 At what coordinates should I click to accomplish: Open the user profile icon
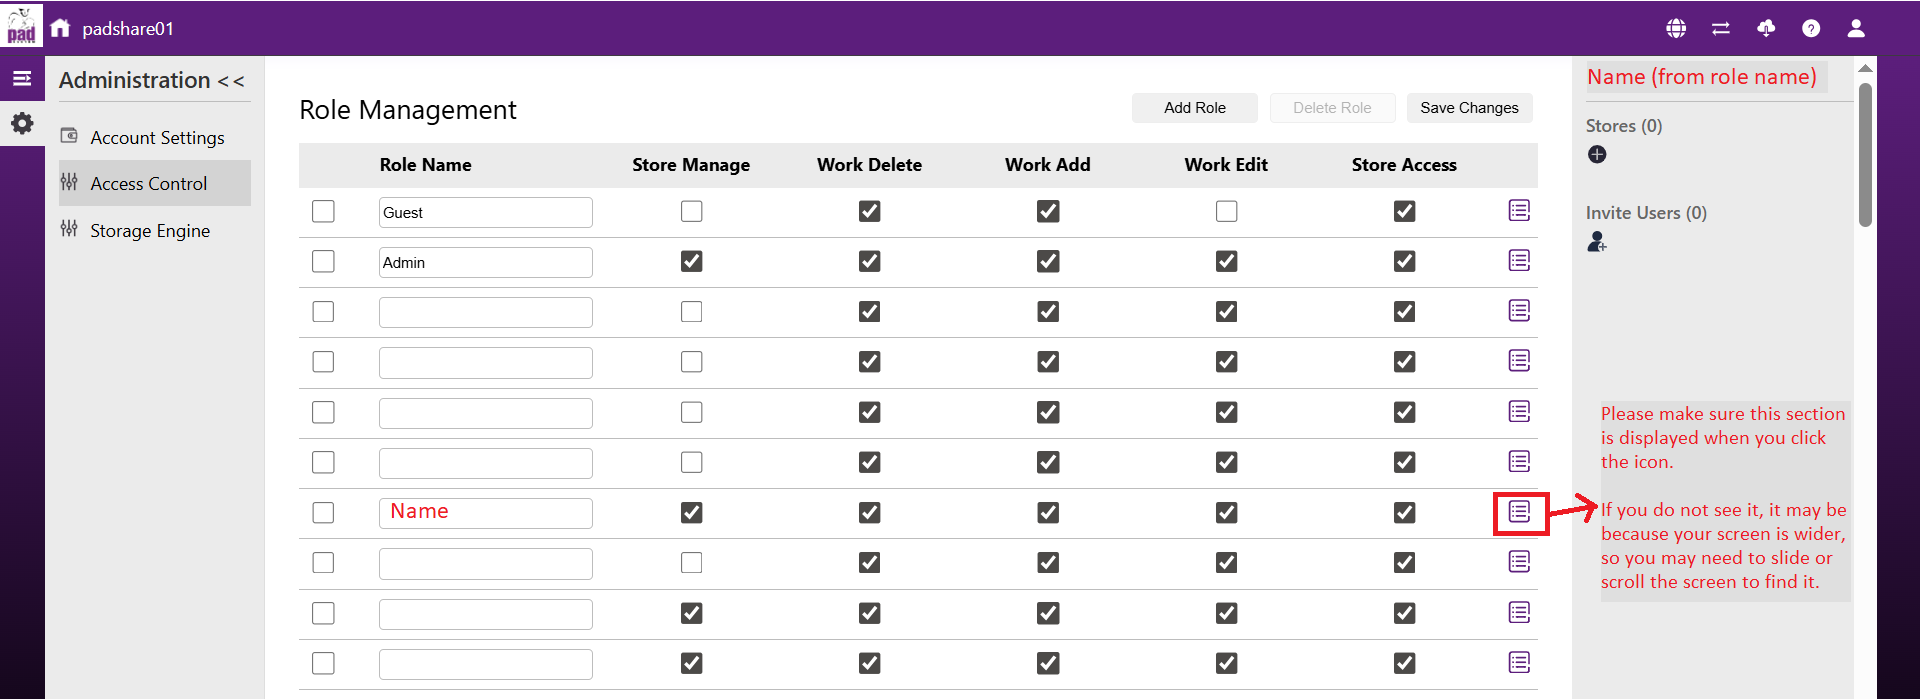click(x=1856, y=28)
